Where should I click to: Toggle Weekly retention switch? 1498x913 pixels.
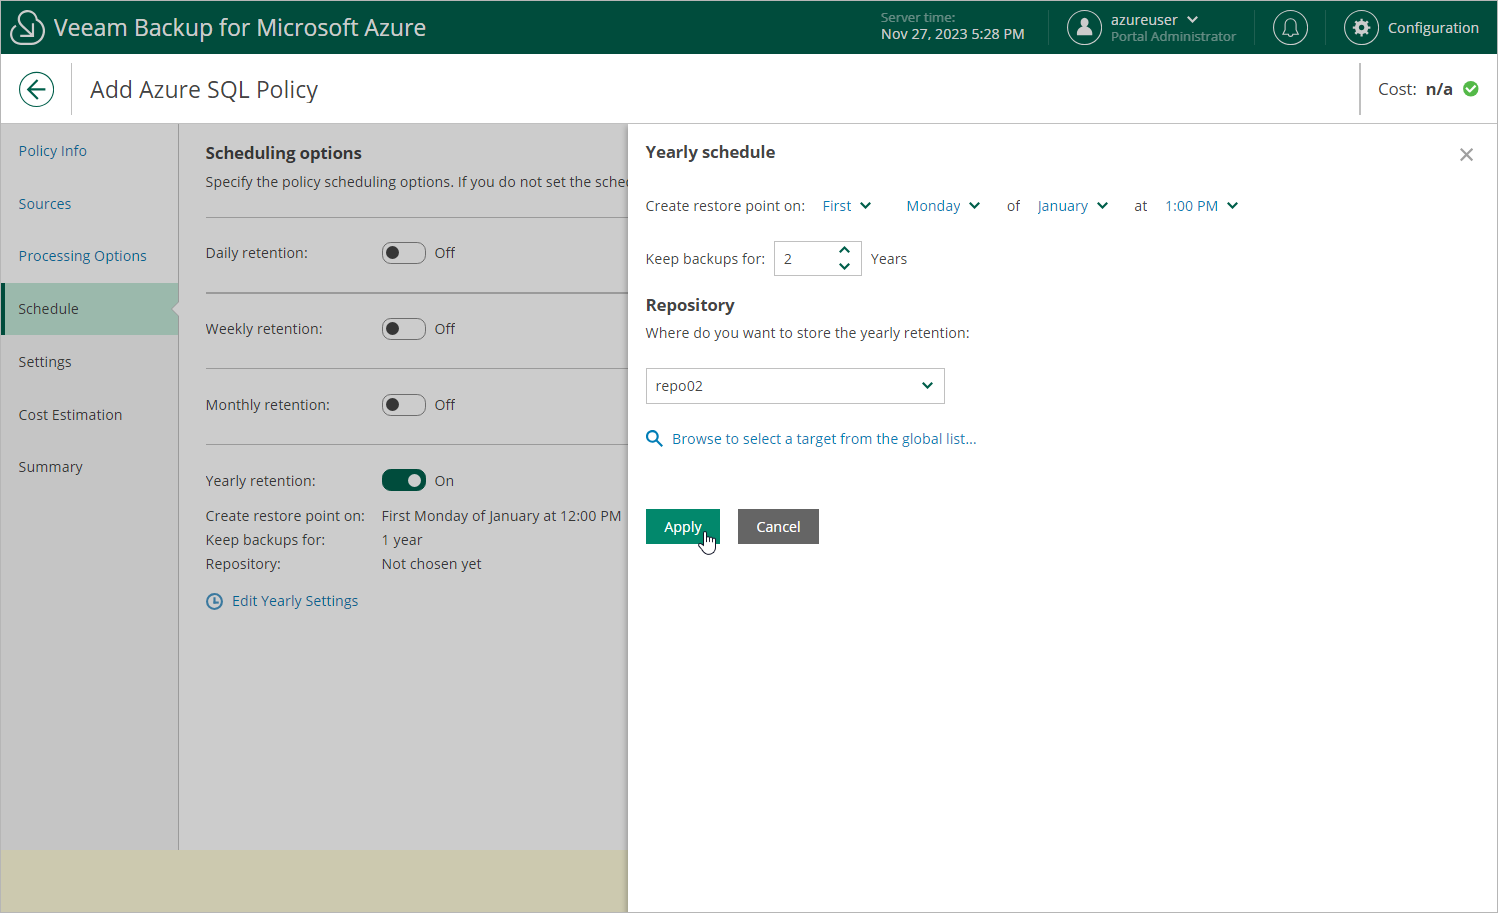[x=404, y=329]
